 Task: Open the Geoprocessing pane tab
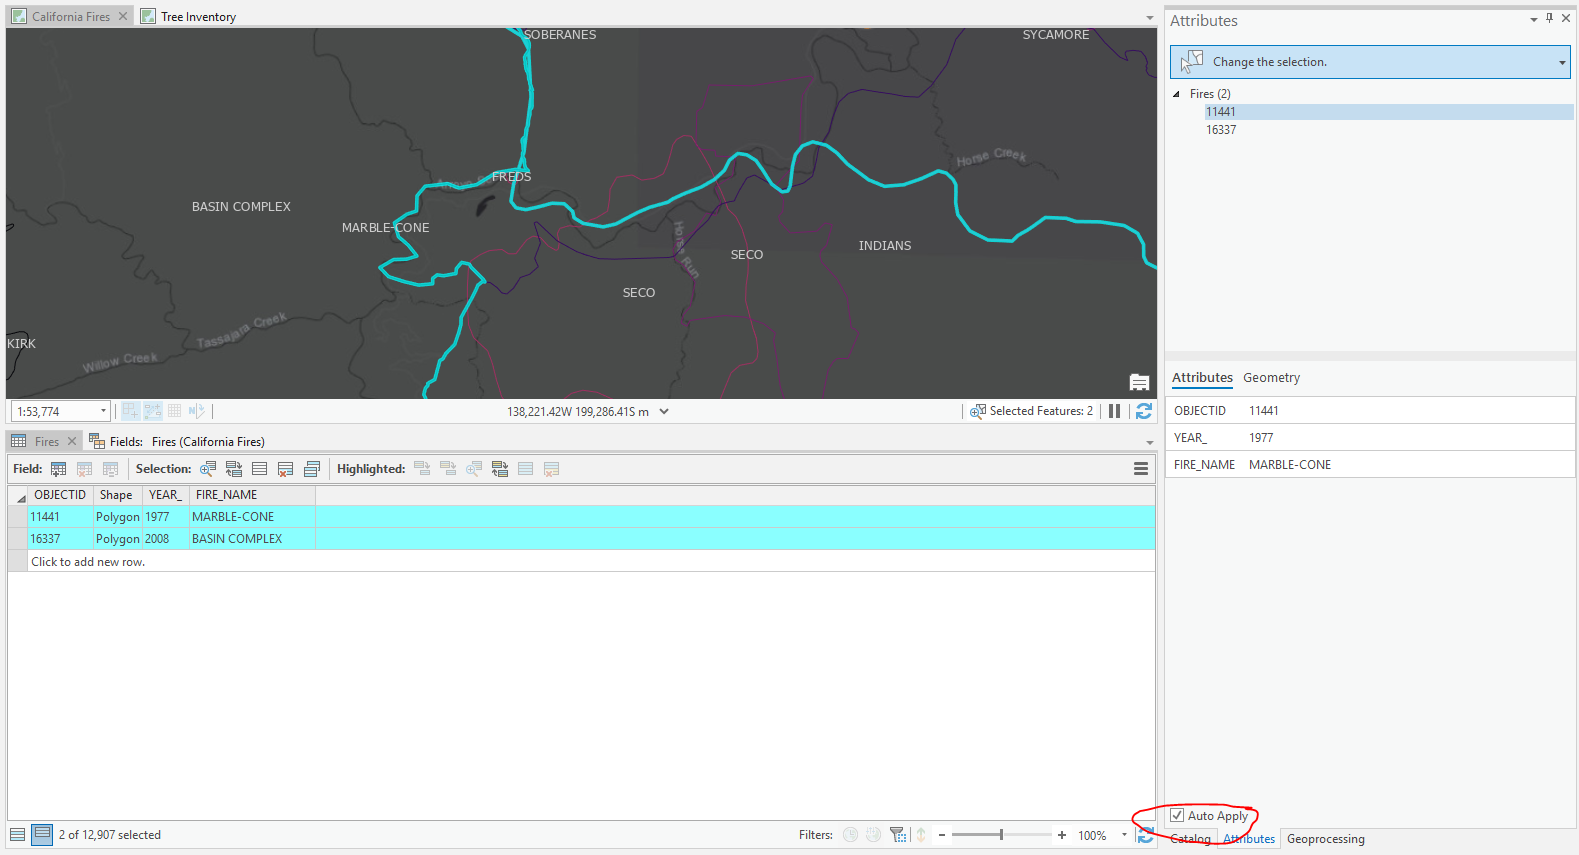(1326, 839)
